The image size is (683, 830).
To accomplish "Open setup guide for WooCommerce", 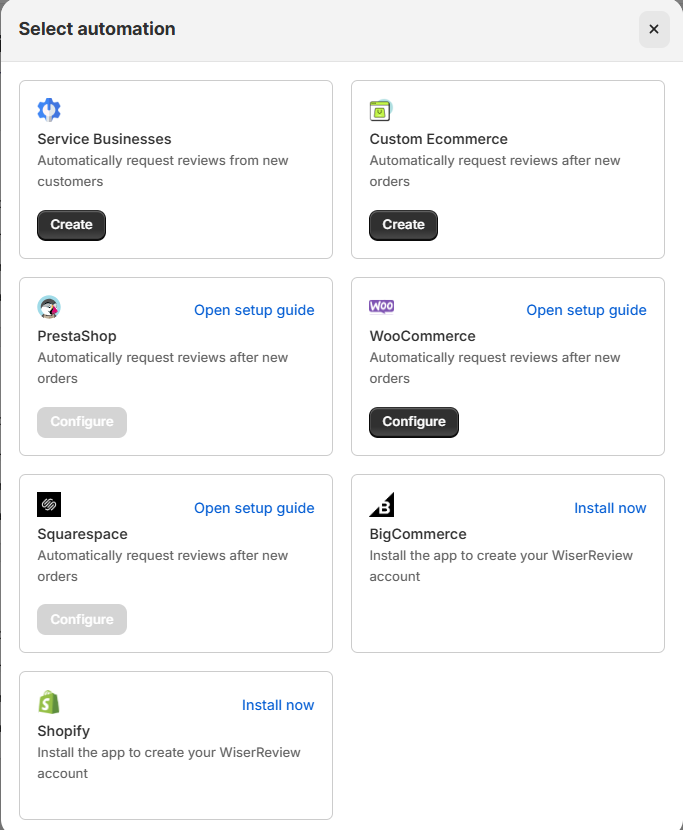I will (x=586, y=310).
